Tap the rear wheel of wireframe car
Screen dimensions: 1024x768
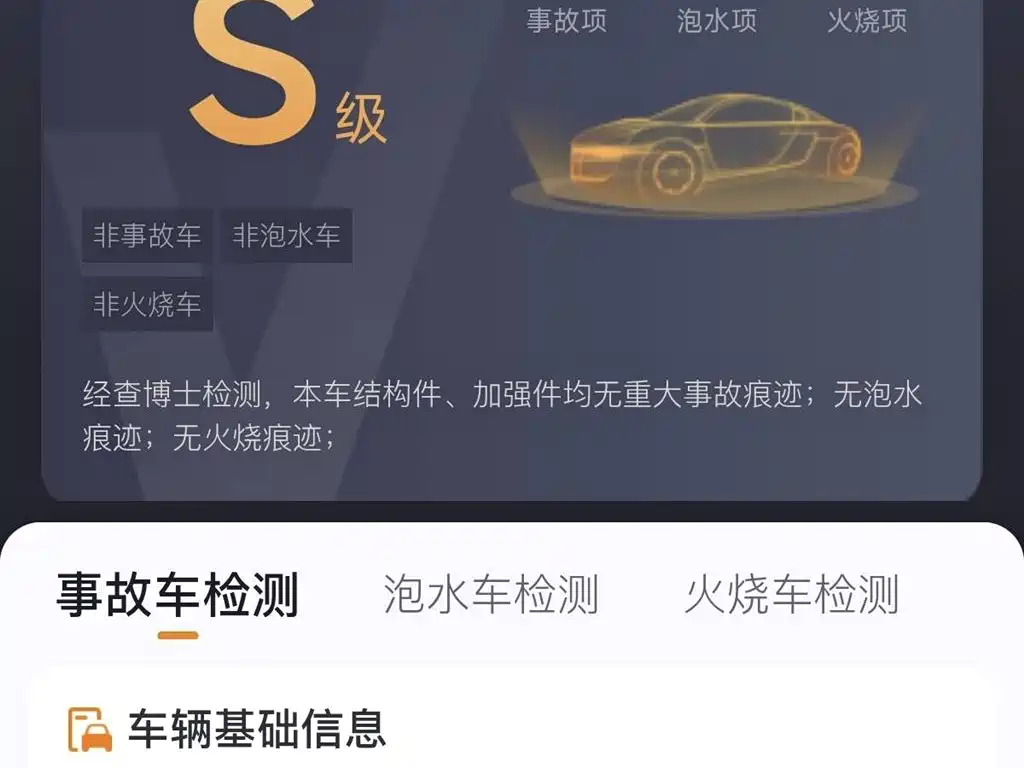[x=844, y=155]
